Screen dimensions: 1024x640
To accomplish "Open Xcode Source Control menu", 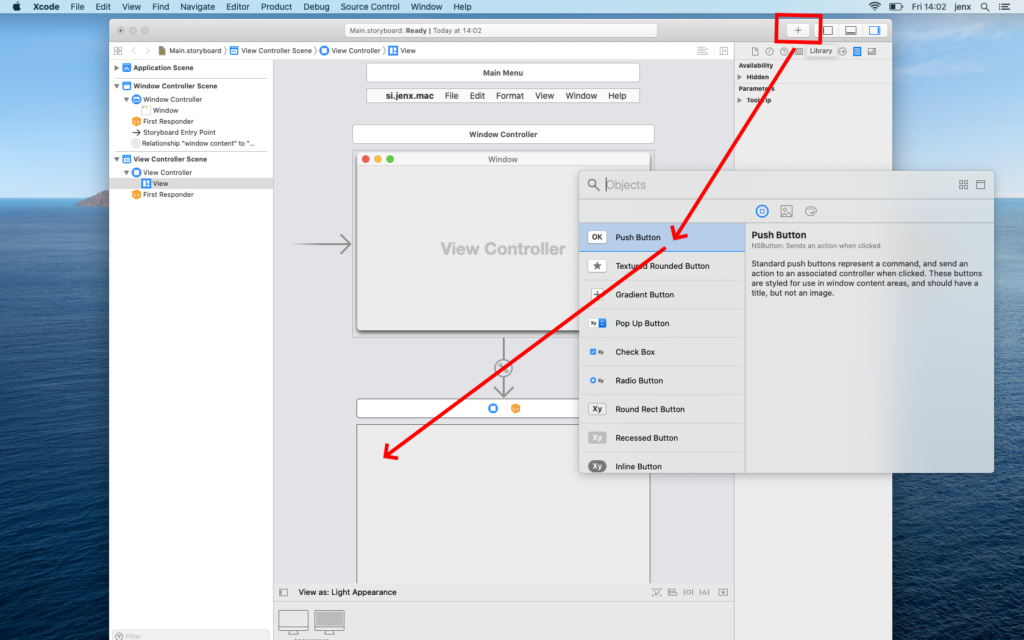I will point(370,7).
